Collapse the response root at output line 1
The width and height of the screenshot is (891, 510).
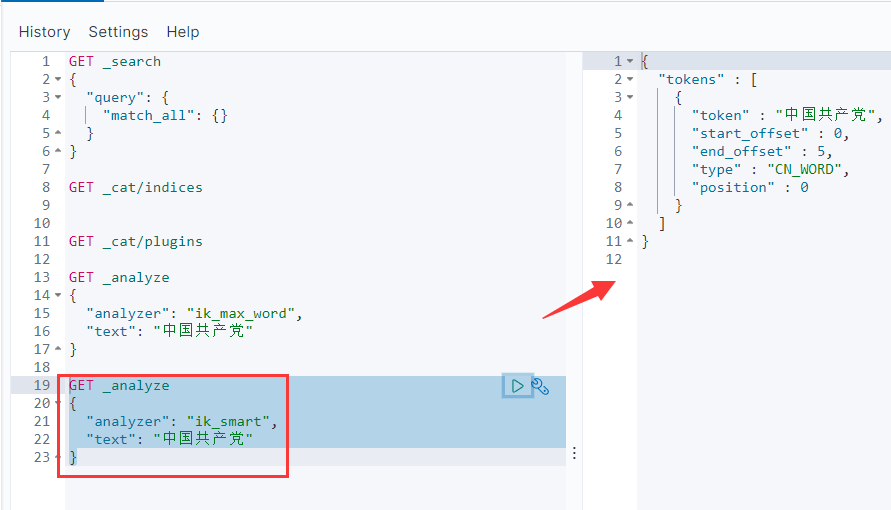[630, 61]
